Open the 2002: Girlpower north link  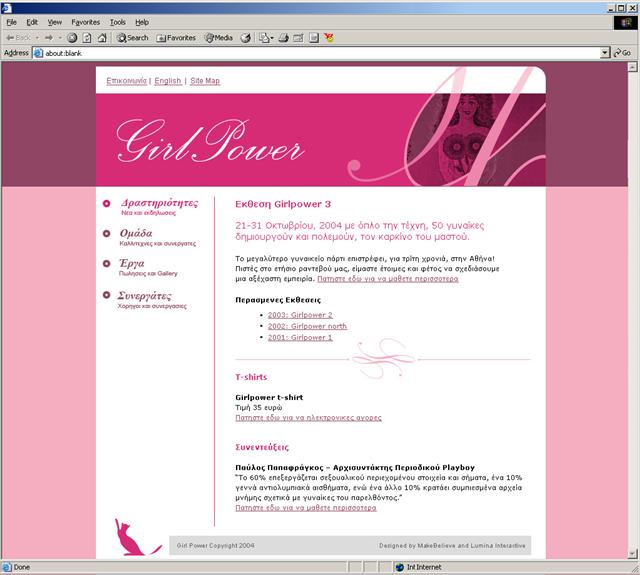click(x=307, y=326)
